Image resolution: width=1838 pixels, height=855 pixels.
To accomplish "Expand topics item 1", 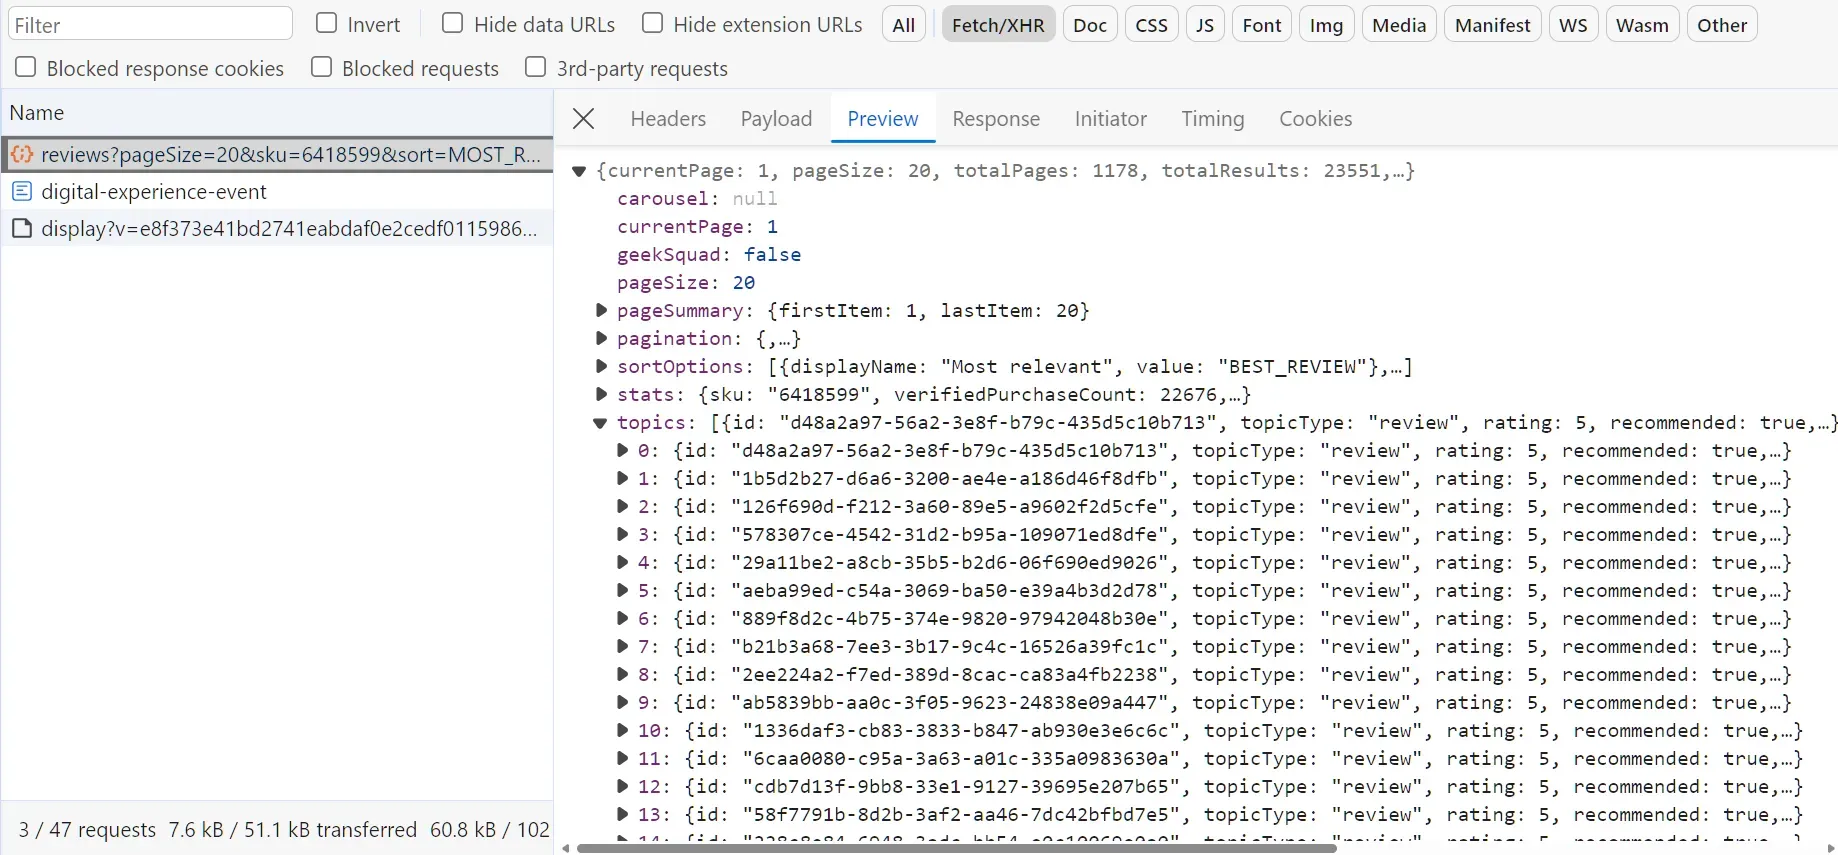I will (x=622, y=478).
